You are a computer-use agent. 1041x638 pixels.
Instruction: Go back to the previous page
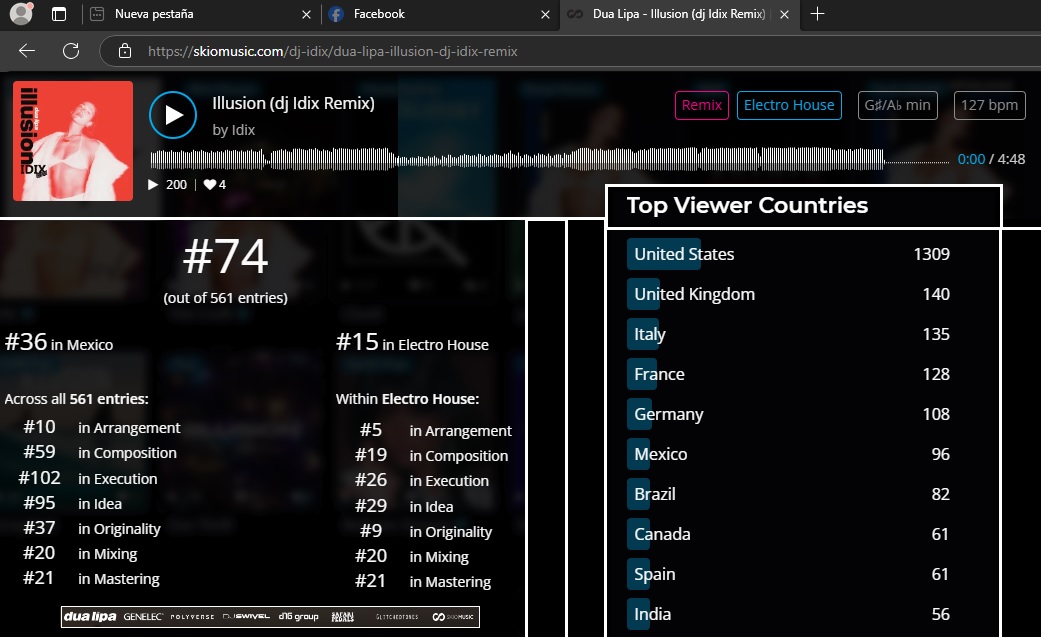pos(27,51)
